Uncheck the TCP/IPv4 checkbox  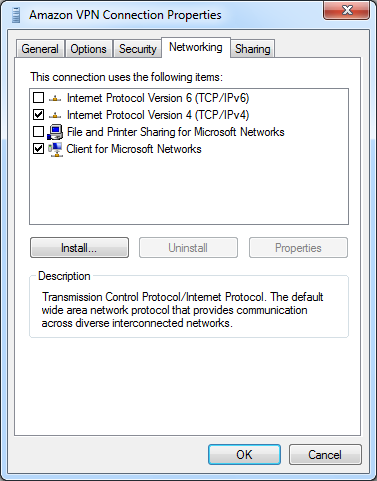click(38, 115)
